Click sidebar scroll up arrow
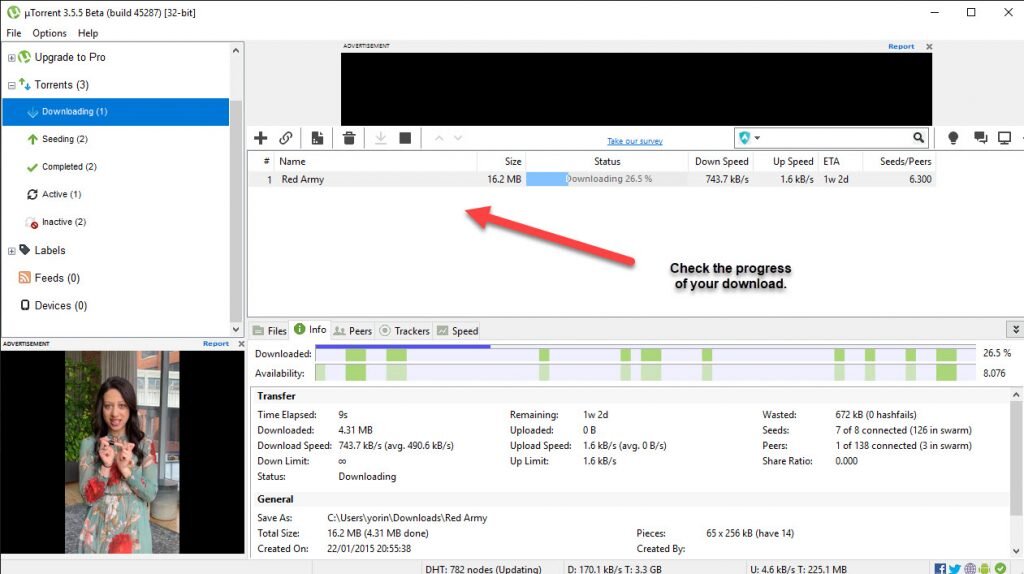The height and width of the screenshot is (574, 1024). coord(236,50)
